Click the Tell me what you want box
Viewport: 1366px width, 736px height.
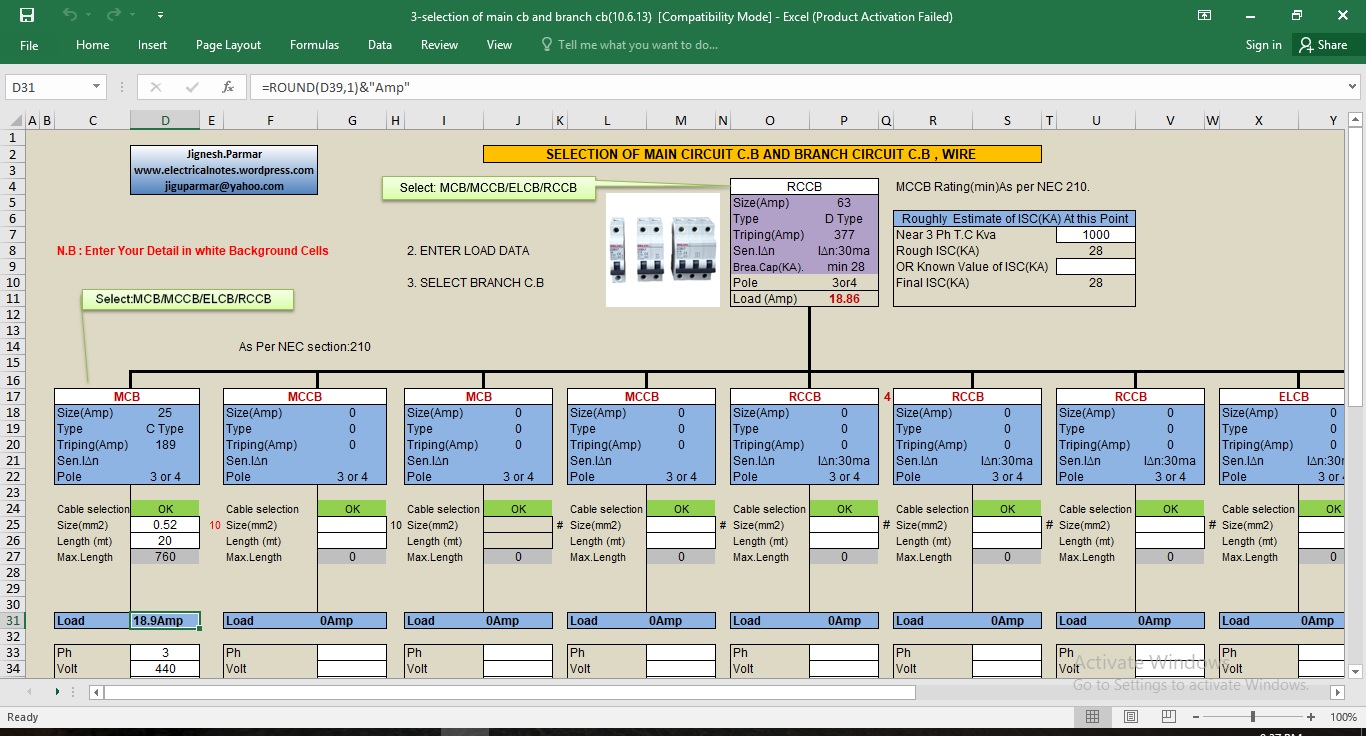pyautogui.click(x=637, y=45)
